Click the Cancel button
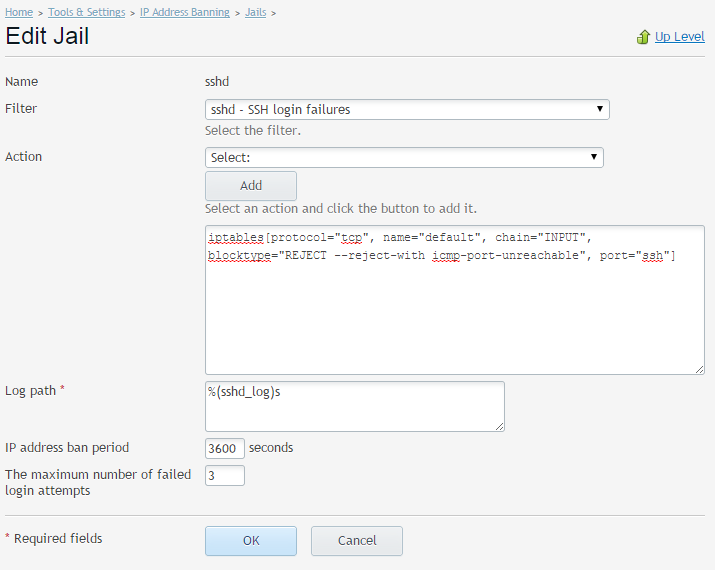 point(357,541)
